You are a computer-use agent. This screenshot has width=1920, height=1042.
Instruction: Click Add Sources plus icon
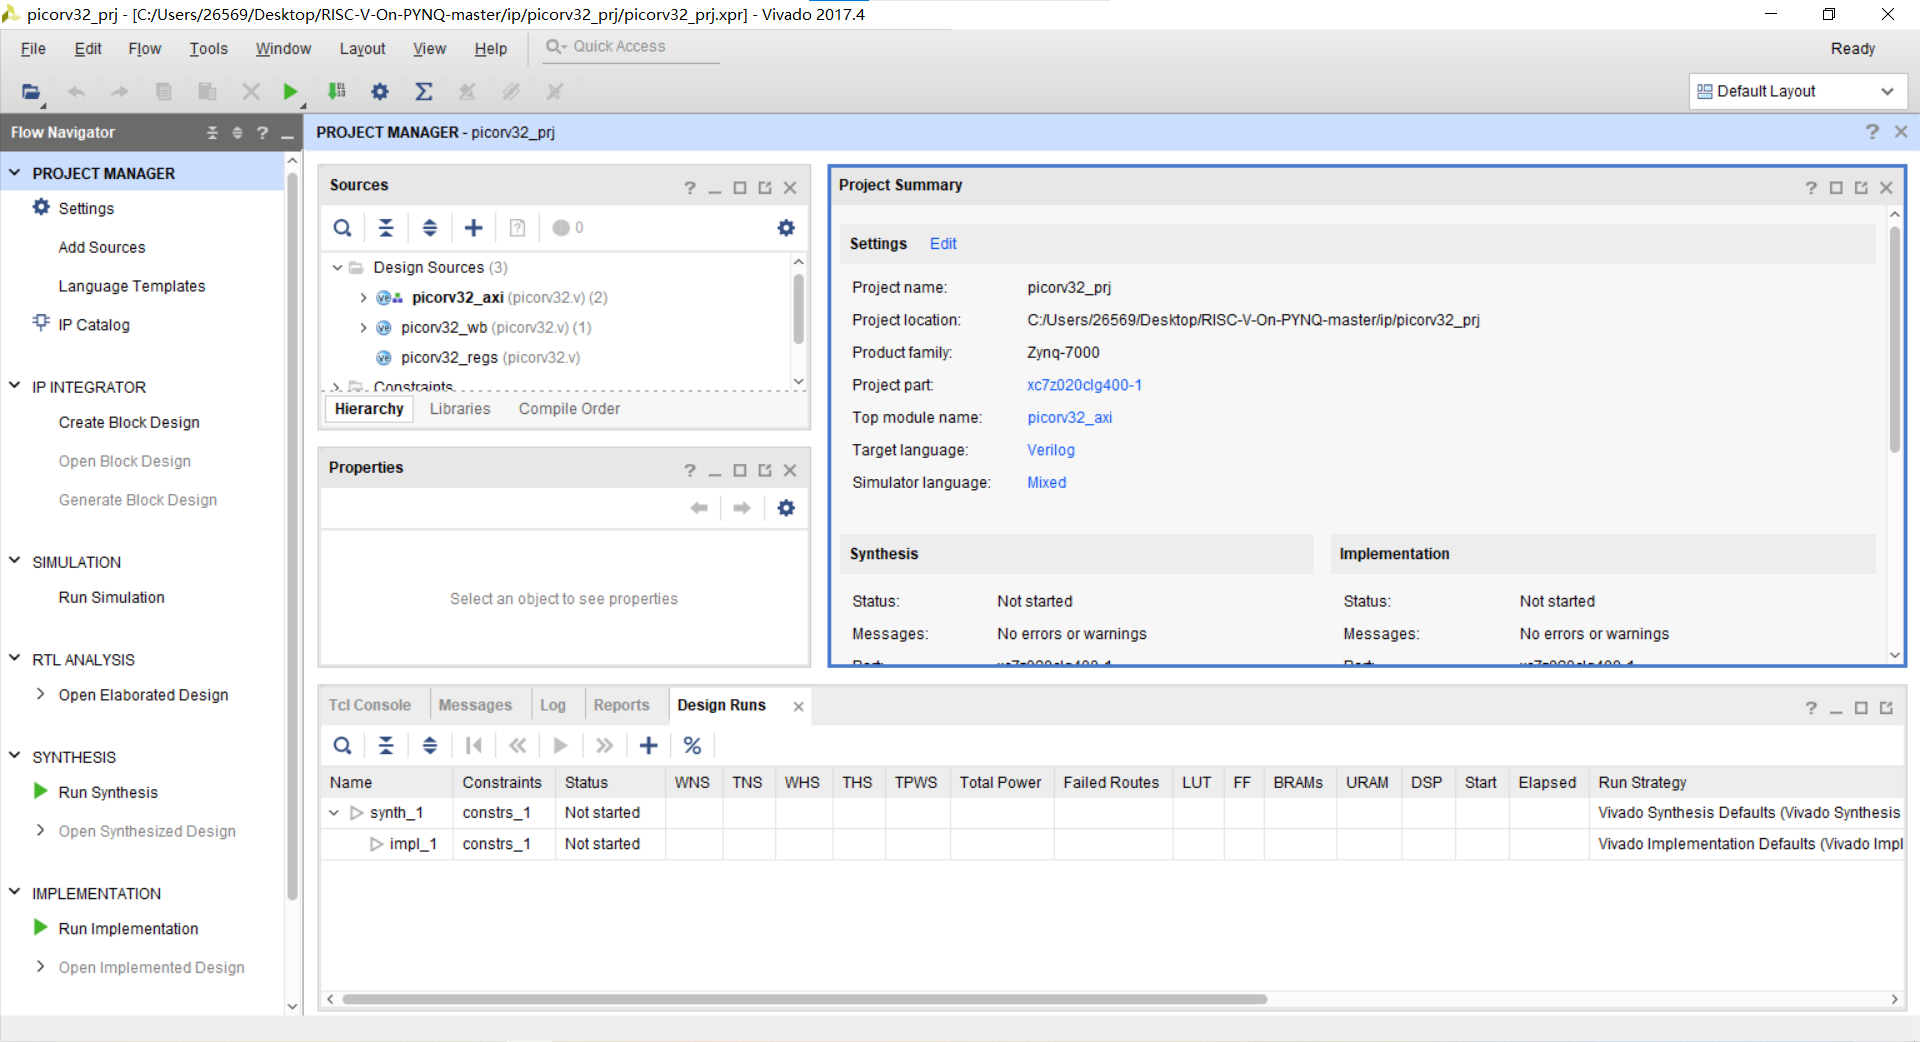pyautogui.click(x=474, y=228)
